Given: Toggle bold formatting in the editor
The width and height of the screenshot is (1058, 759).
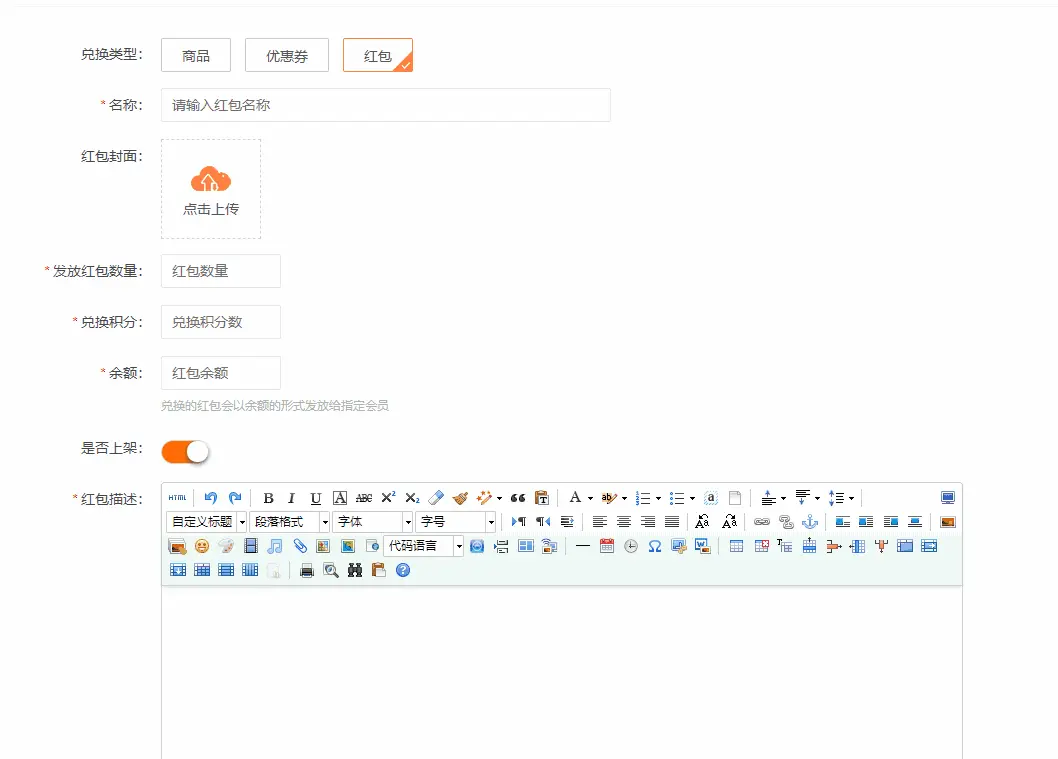Looking at the screenshot, I should [x=268, y=498].
